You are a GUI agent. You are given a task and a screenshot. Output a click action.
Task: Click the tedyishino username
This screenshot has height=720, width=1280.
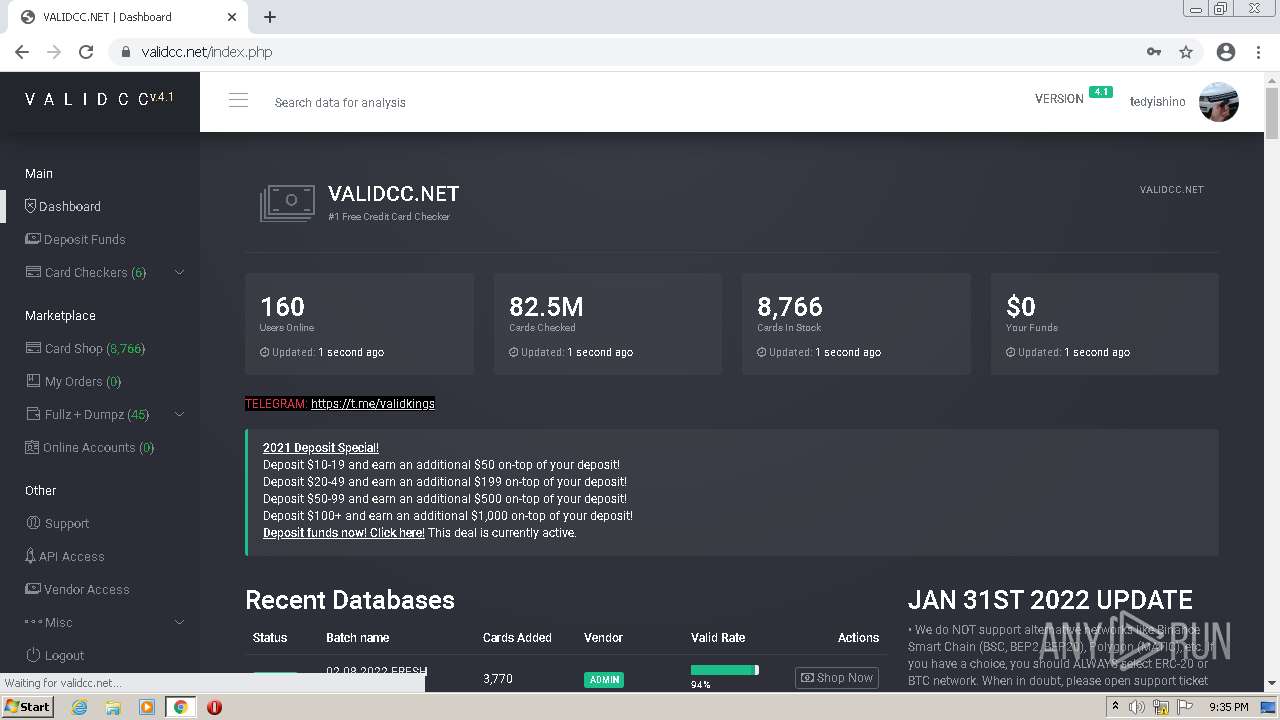tap(1158, 102)
